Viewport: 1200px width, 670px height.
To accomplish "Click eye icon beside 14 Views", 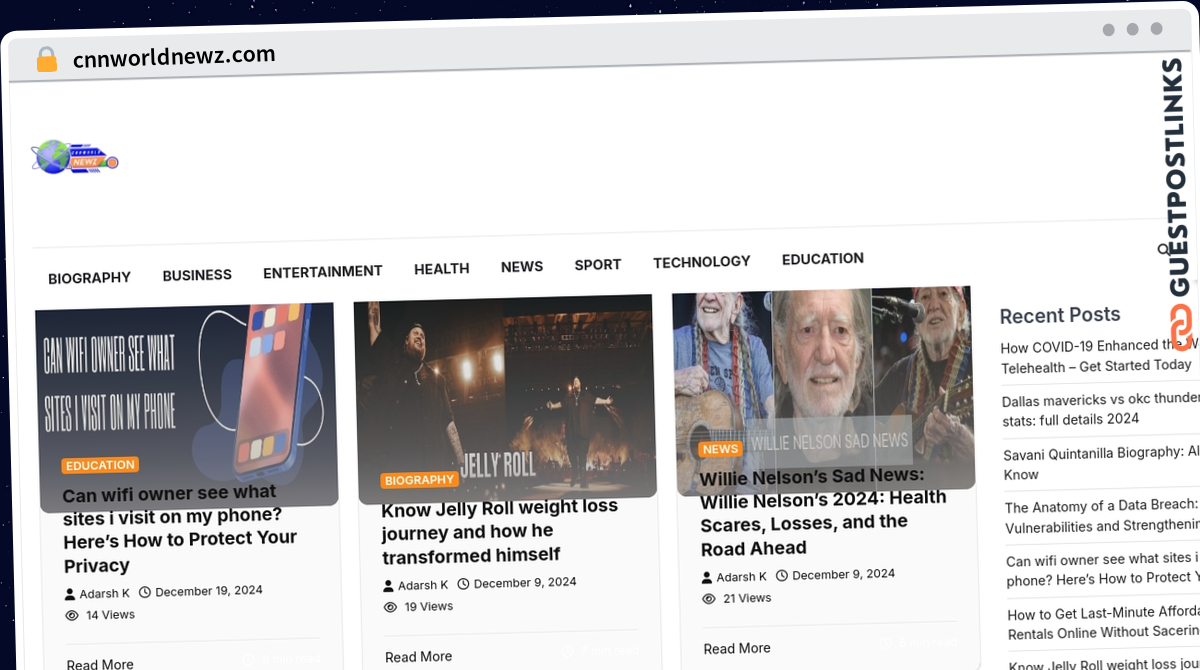I will 72,616.
